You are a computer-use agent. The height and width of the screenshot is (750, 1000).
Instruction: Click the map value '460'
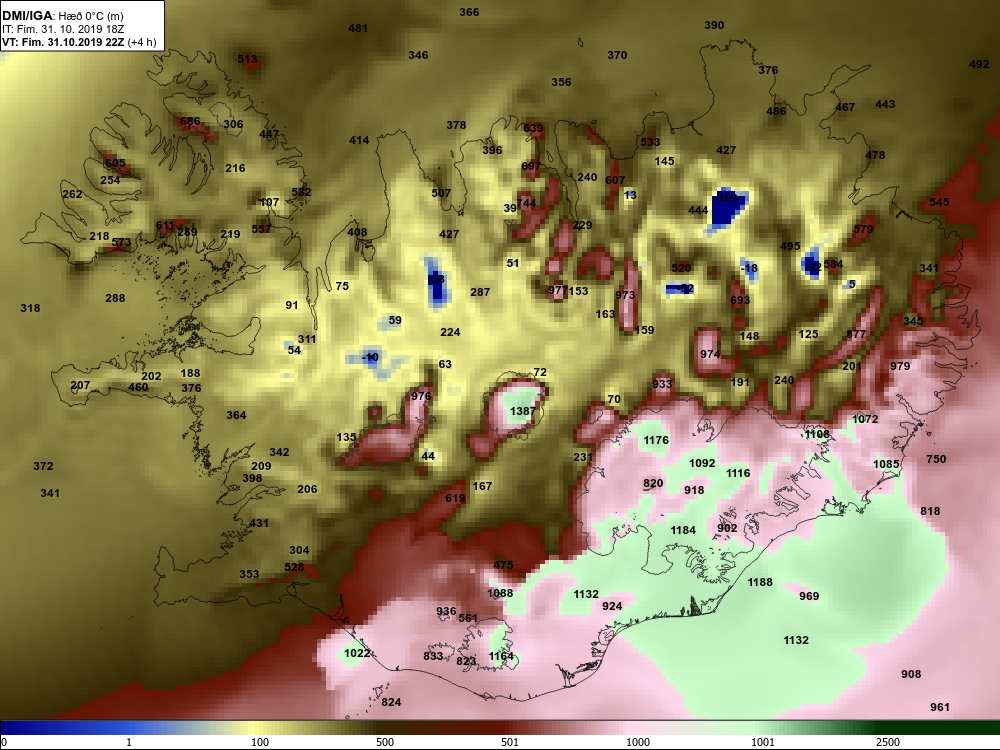[138, 387]
